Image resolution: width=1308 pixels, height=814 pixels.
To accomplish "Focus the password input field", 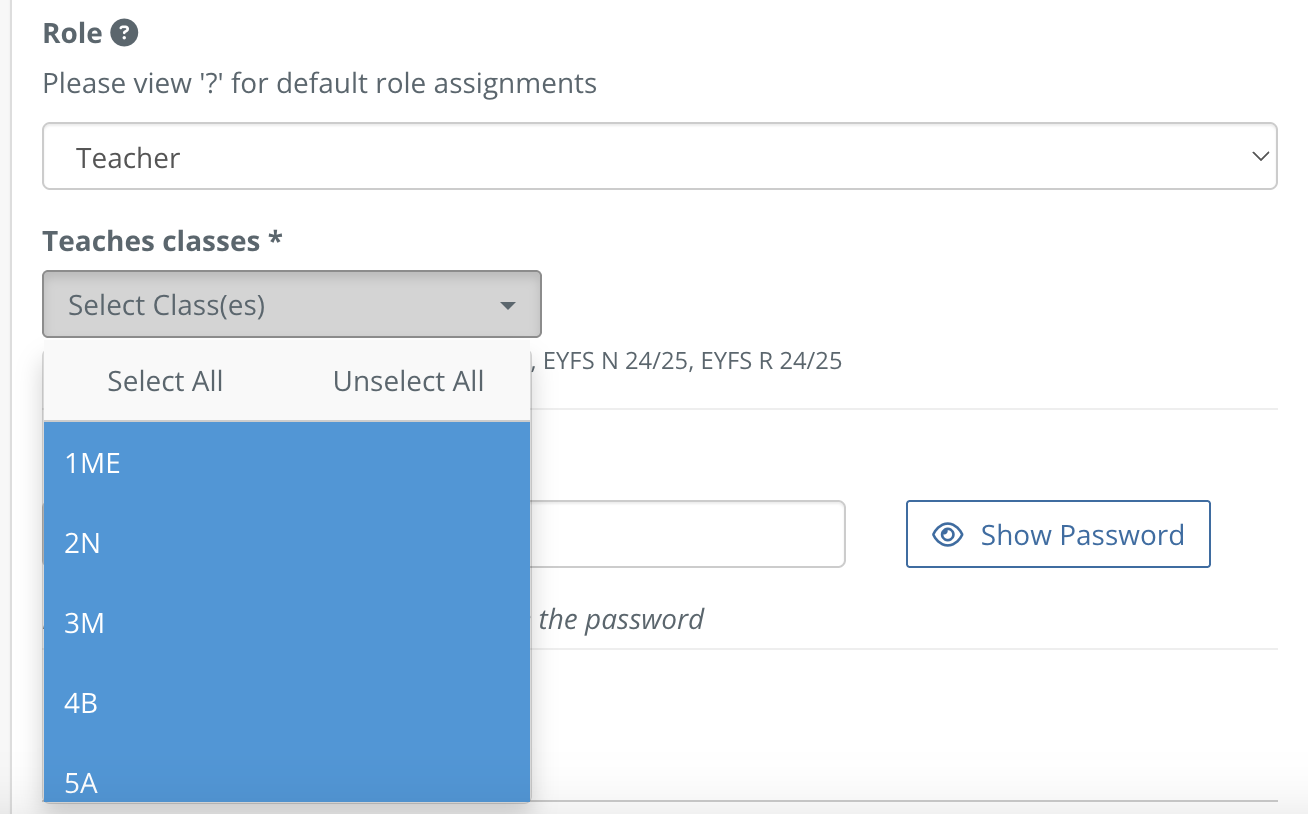I will pos(688,534).
